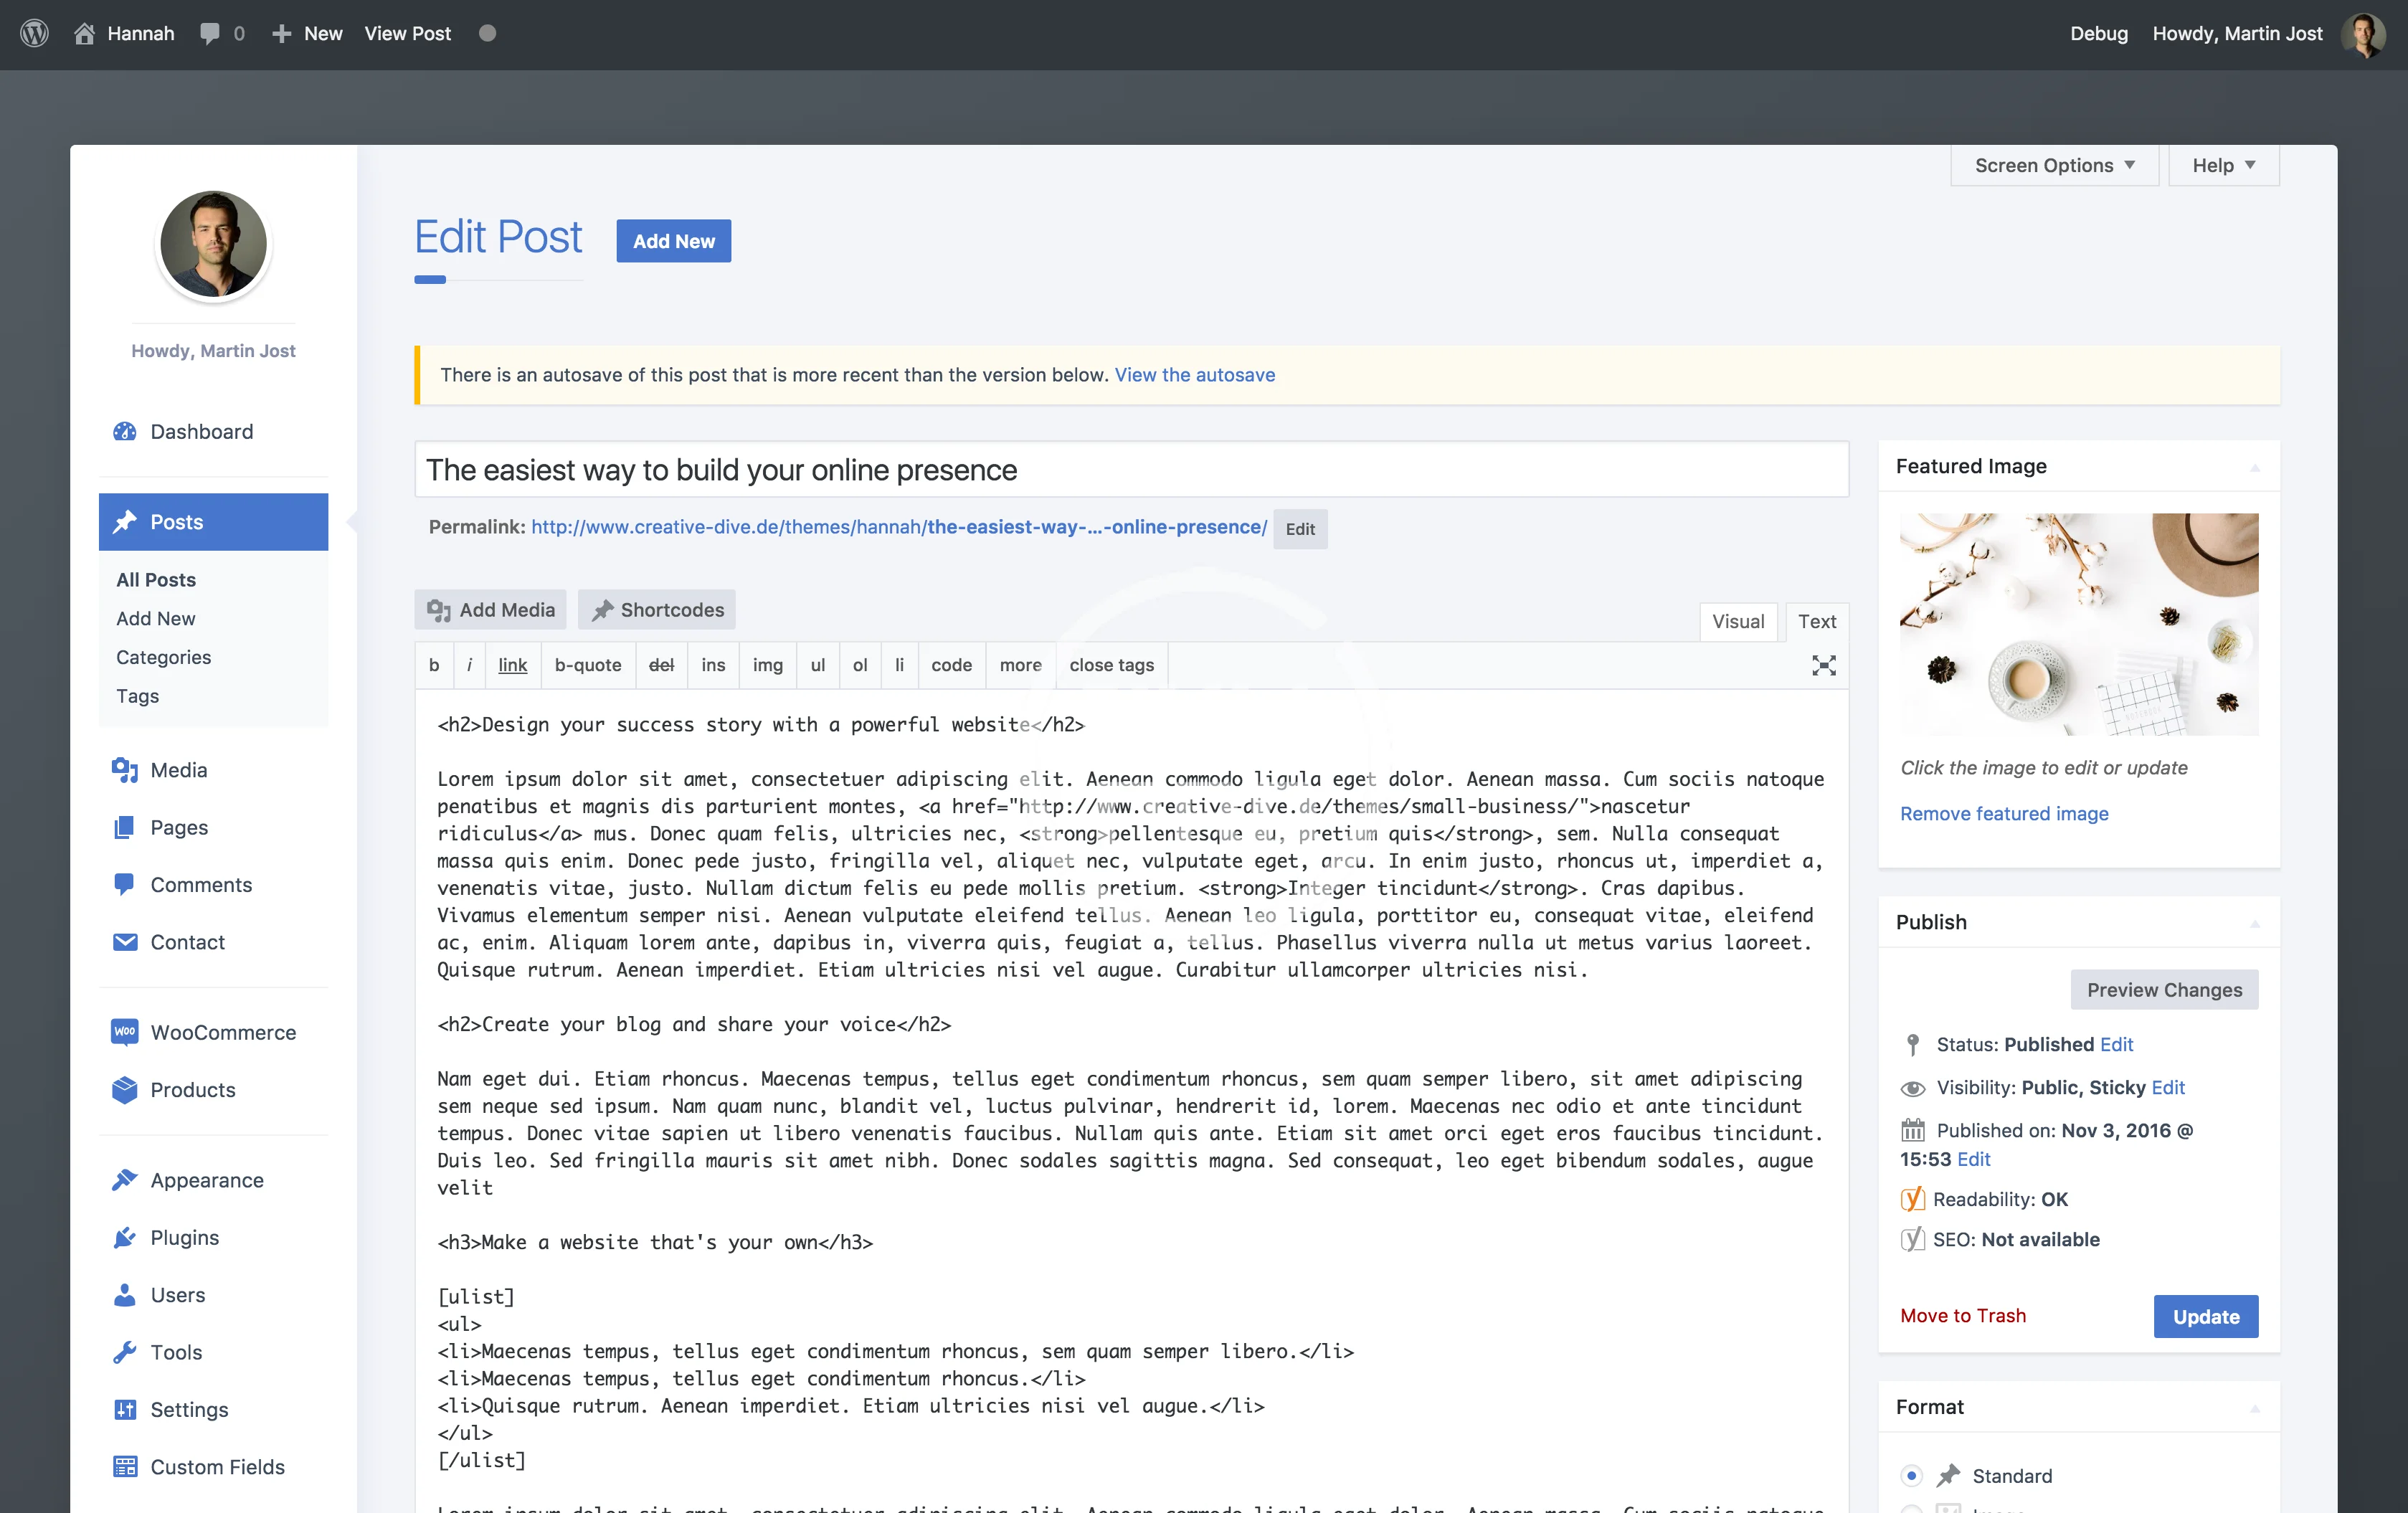Open comments bubble icon in admin bar
Screen dimensions: 2408x1513
point(210,33)
